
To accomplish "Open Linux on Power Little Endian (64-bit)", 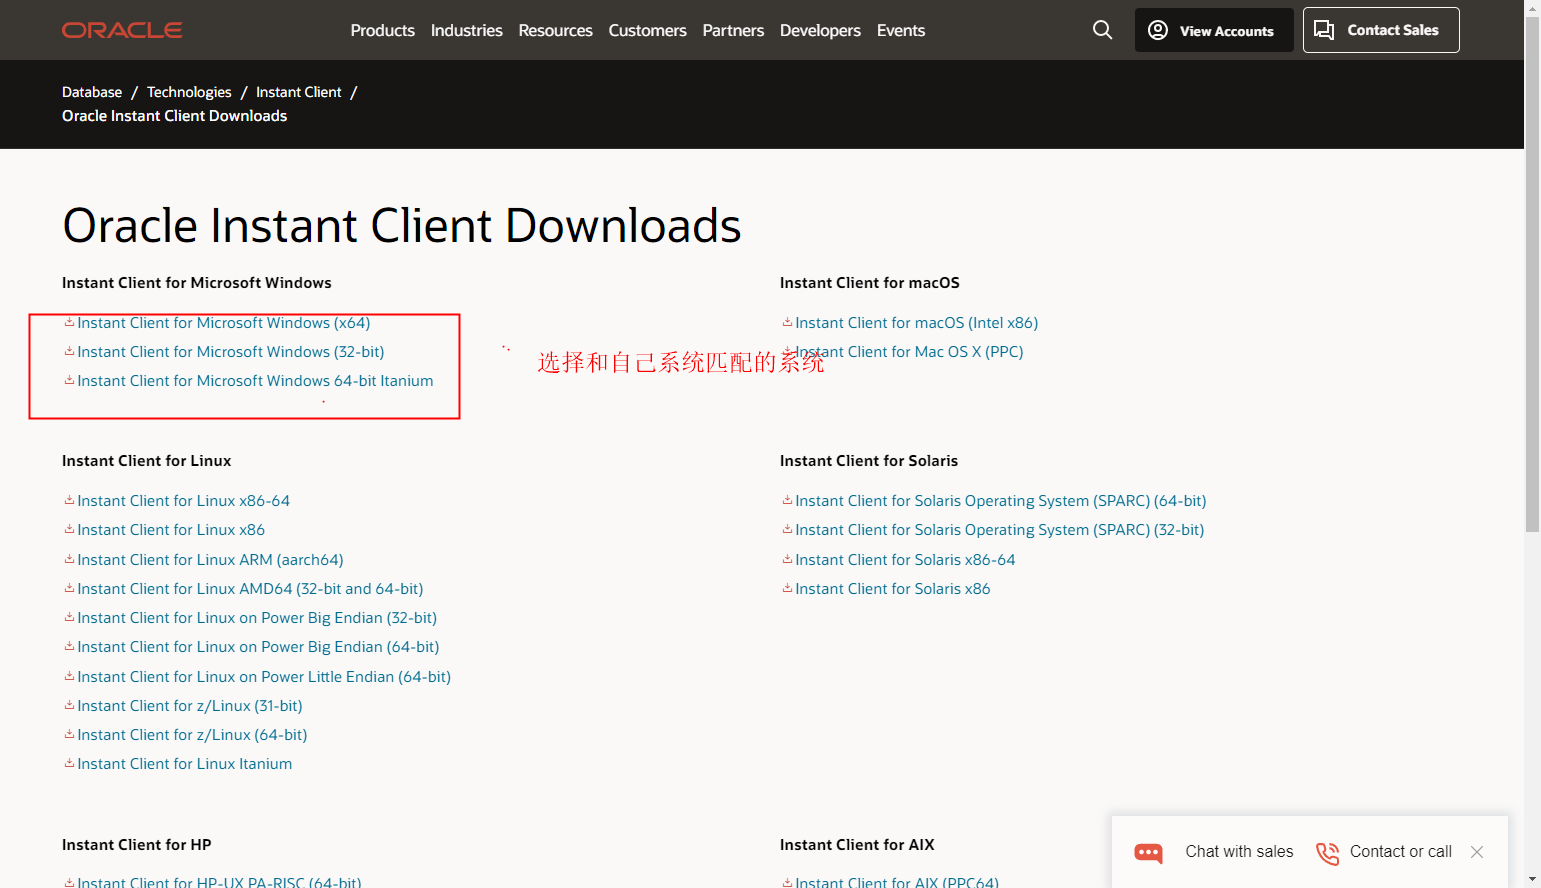I will pyautogui.click(x=264, y=677).
